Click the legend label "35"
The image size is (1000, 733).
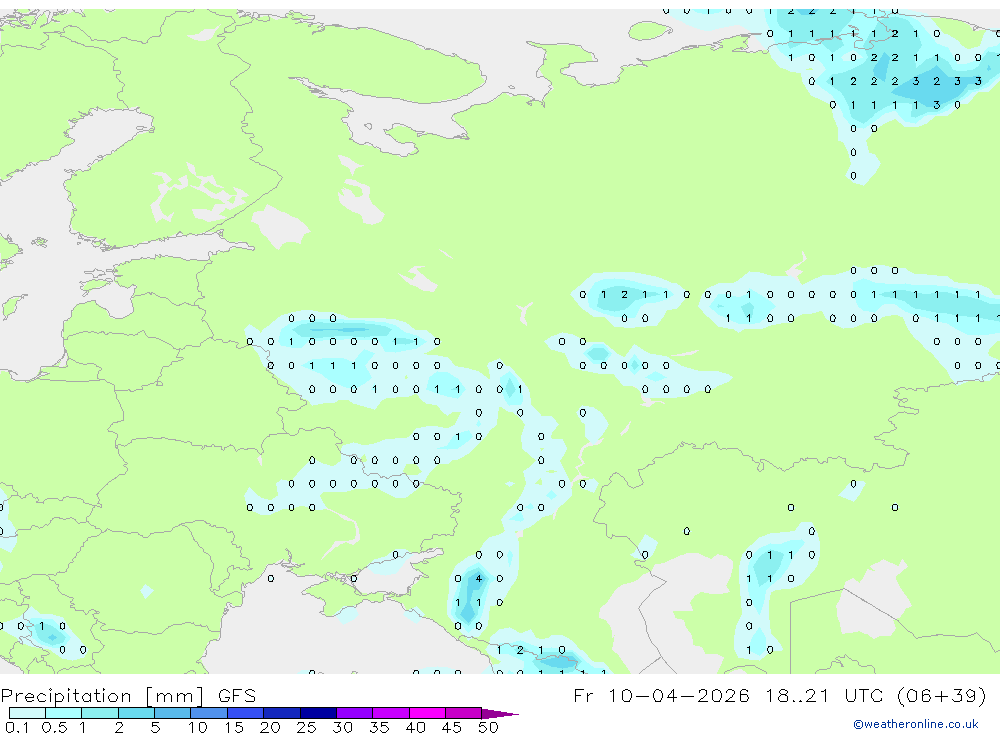379,727
